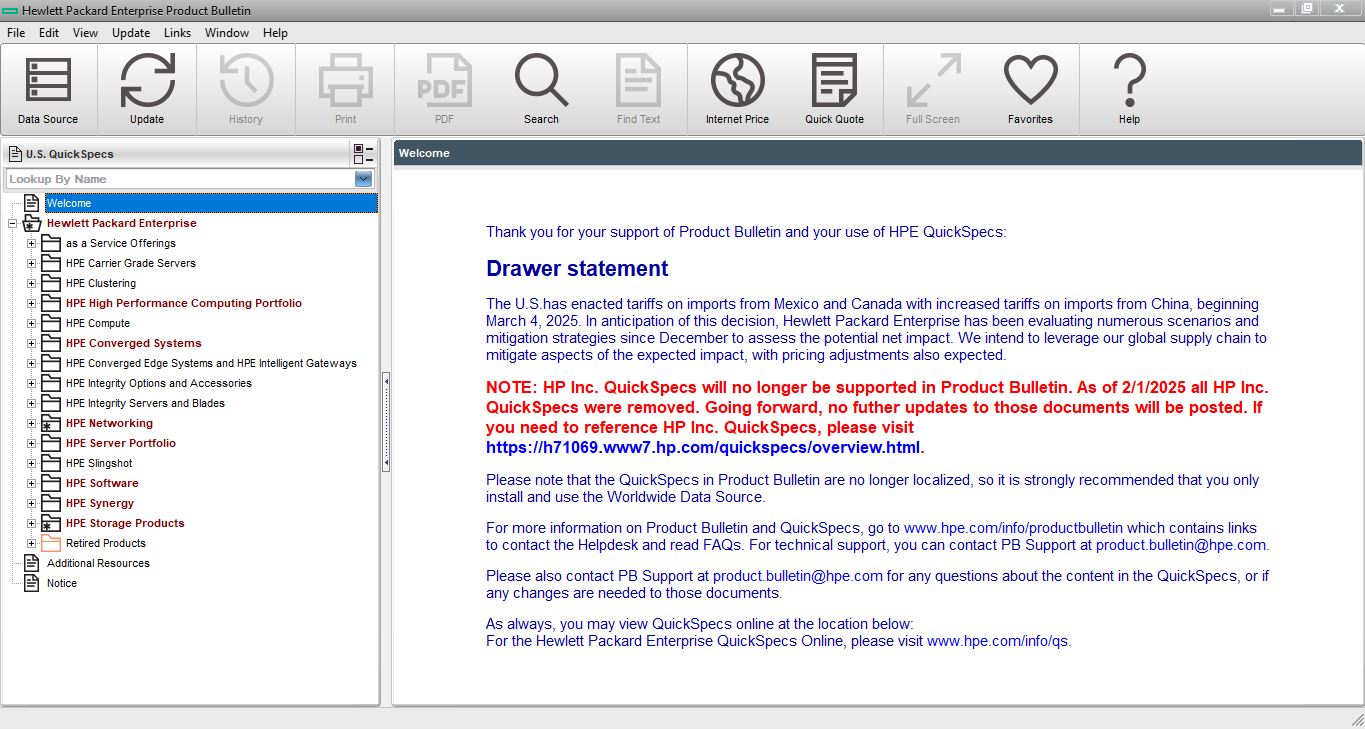Open the Update menu
This screenshot has height=729, width=1365.
pyautogui.click(x=131, y=33)
